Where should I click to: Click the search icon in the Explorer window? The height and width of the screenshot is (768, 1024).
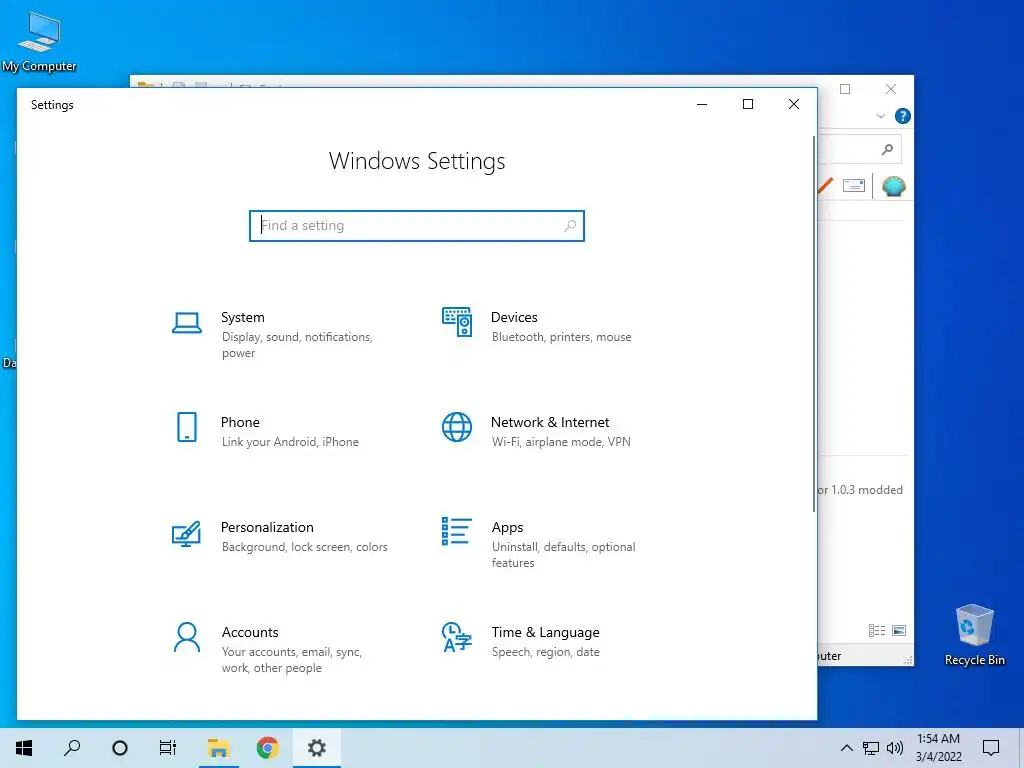[887, 150]
